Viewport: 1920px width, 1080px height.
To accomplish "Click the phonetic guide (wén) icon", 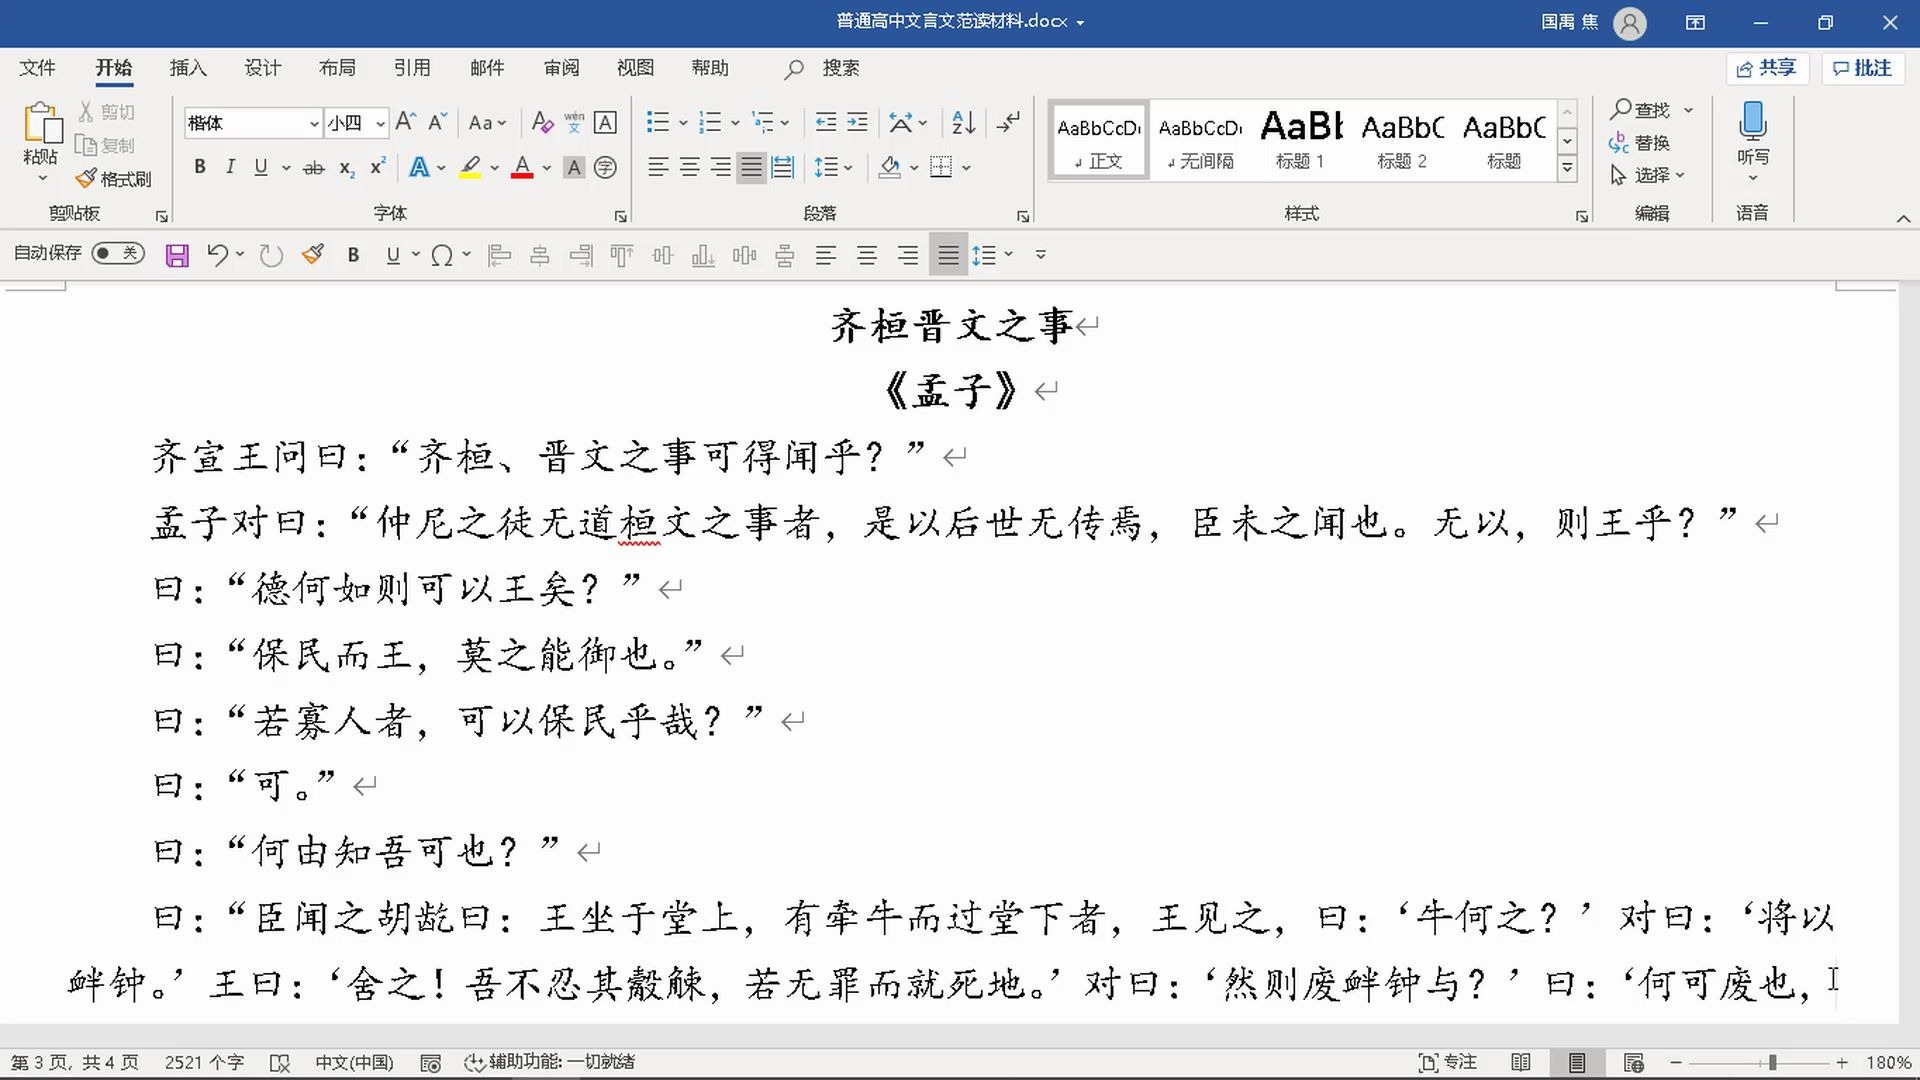I will 574,122.
